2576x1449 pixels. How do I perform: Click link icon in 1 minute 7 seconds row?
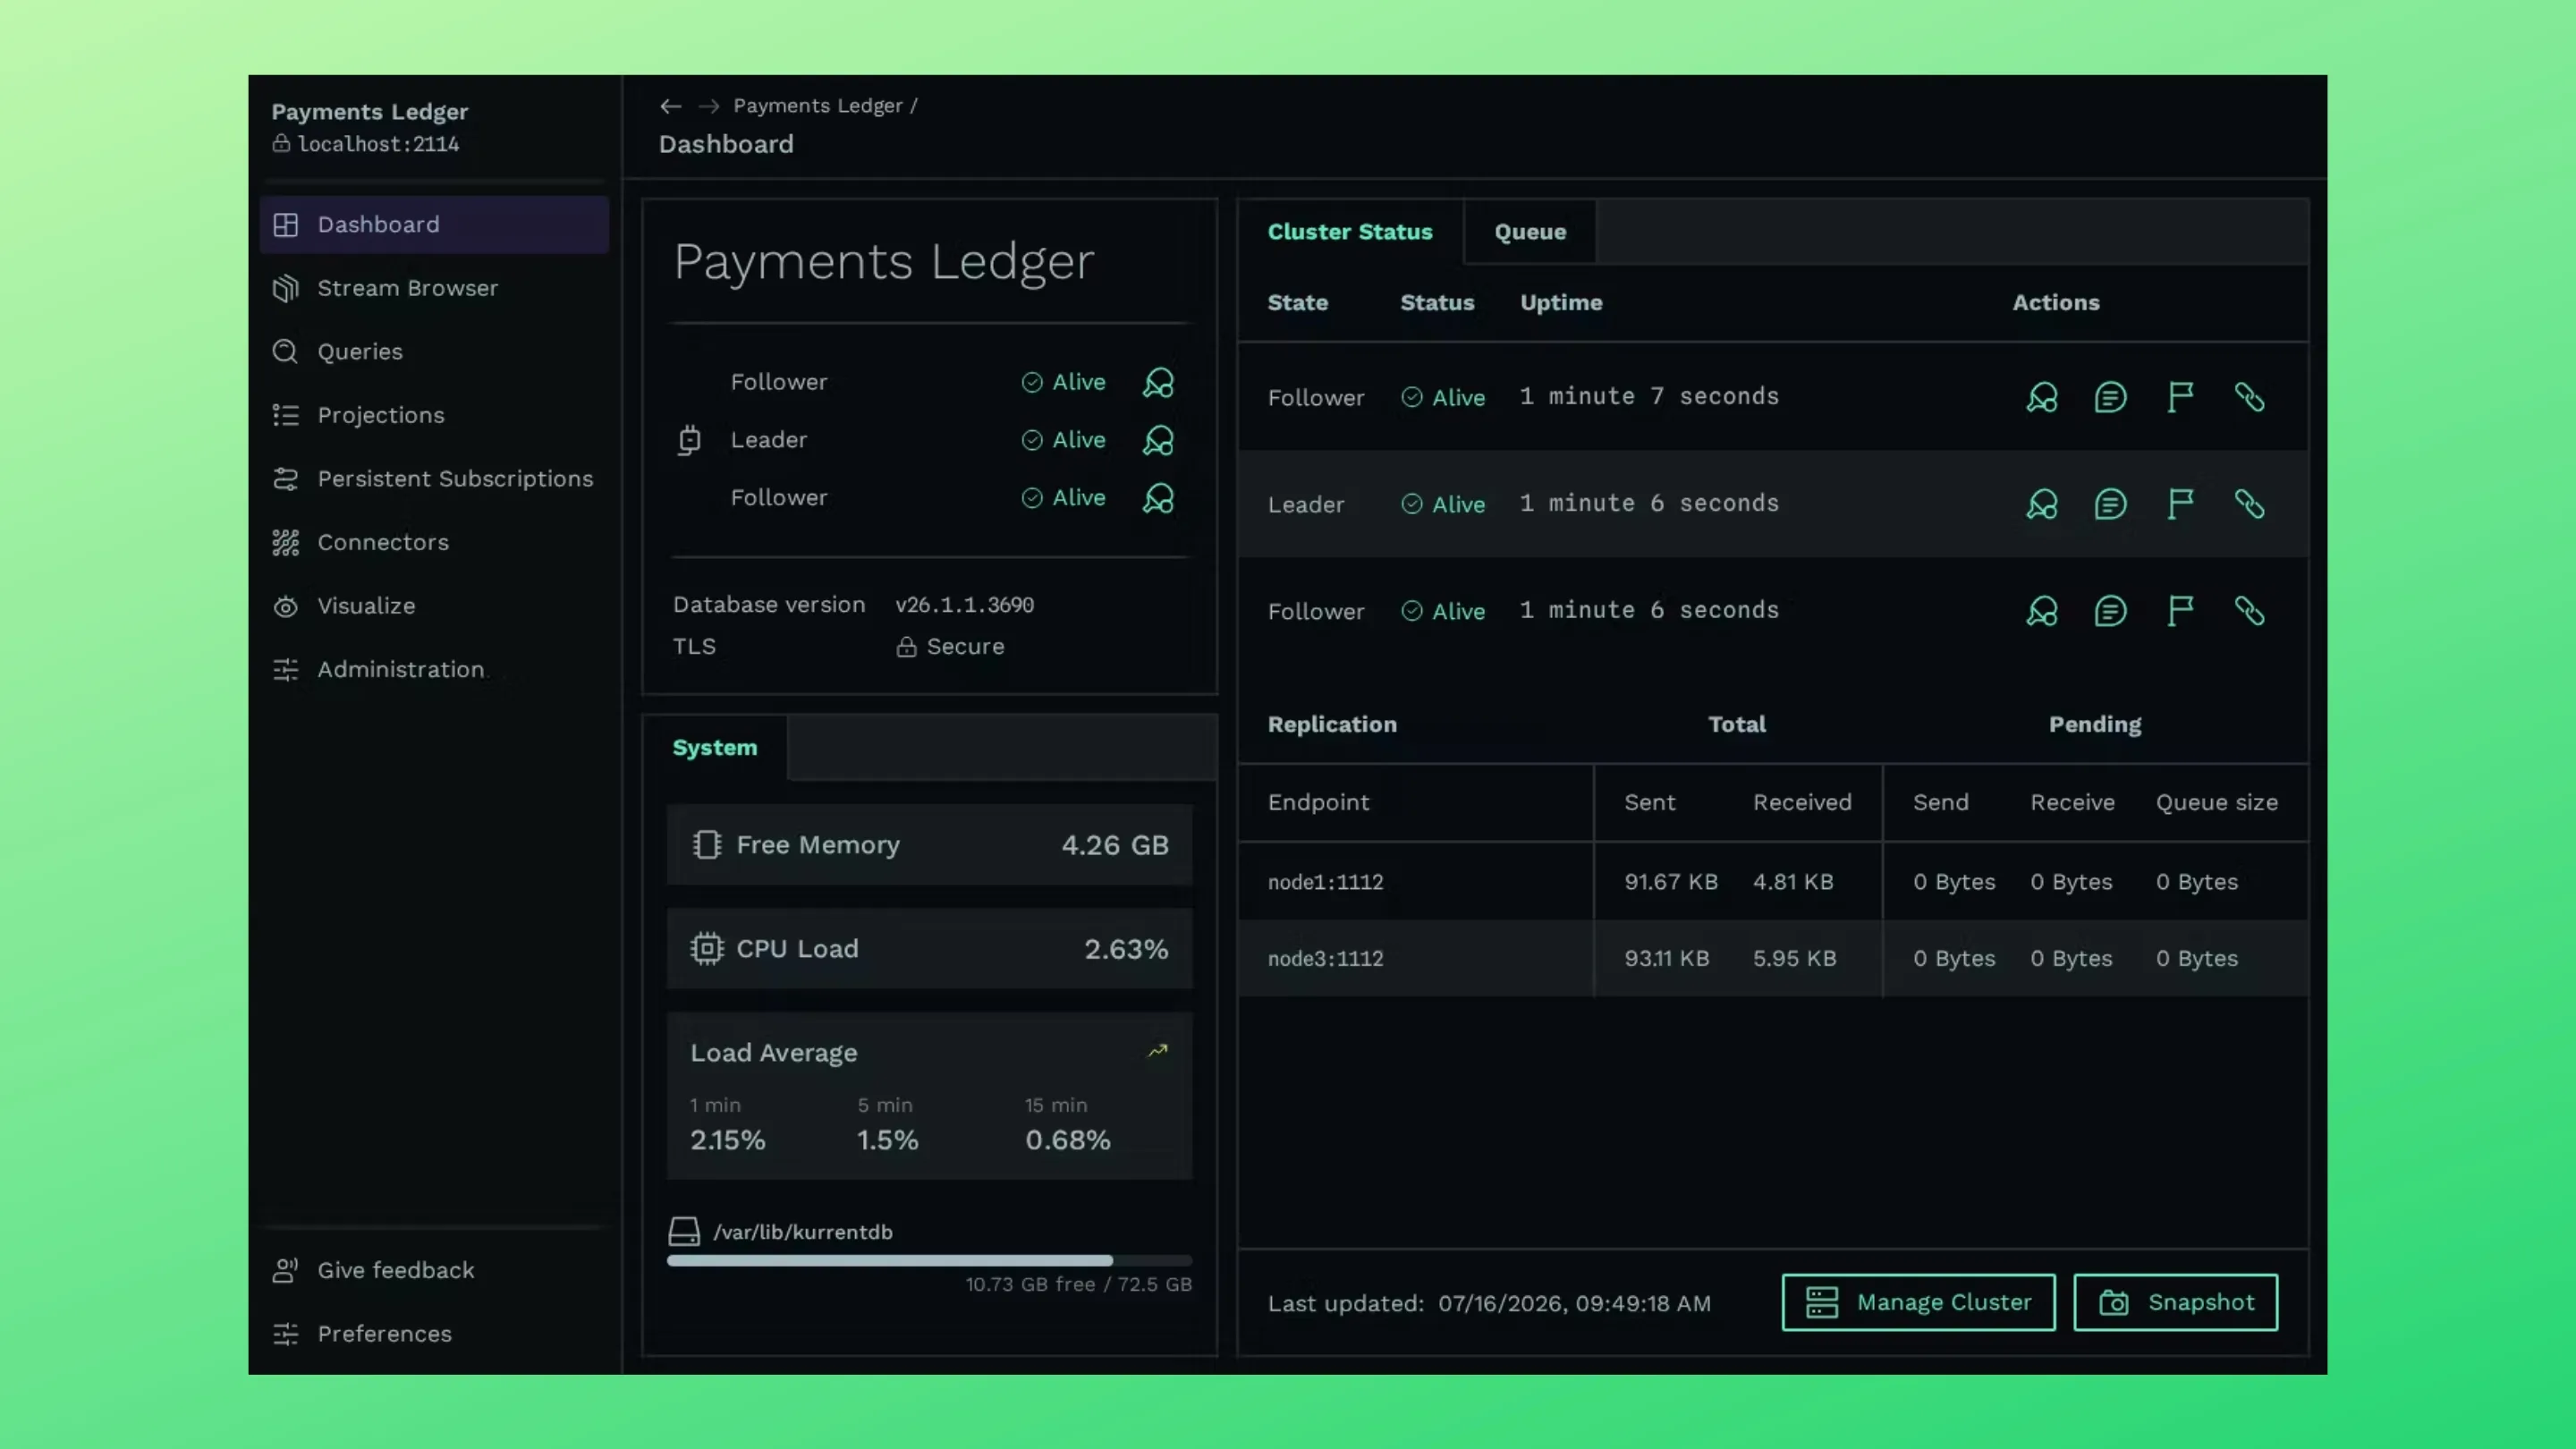(2250, 397)
